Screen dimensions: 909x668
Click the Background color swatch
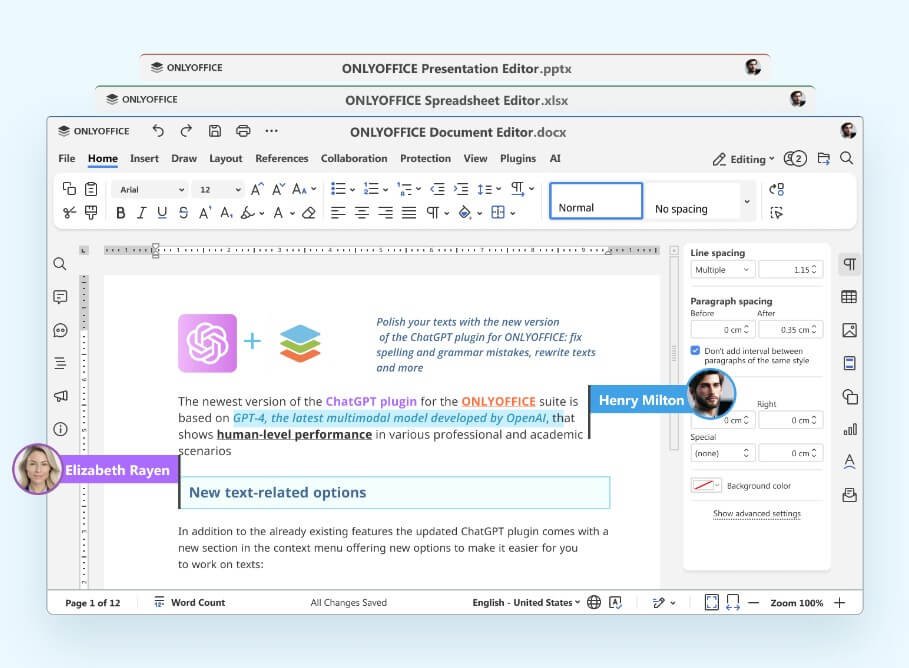pyautogui.click(x=706, y=485)
